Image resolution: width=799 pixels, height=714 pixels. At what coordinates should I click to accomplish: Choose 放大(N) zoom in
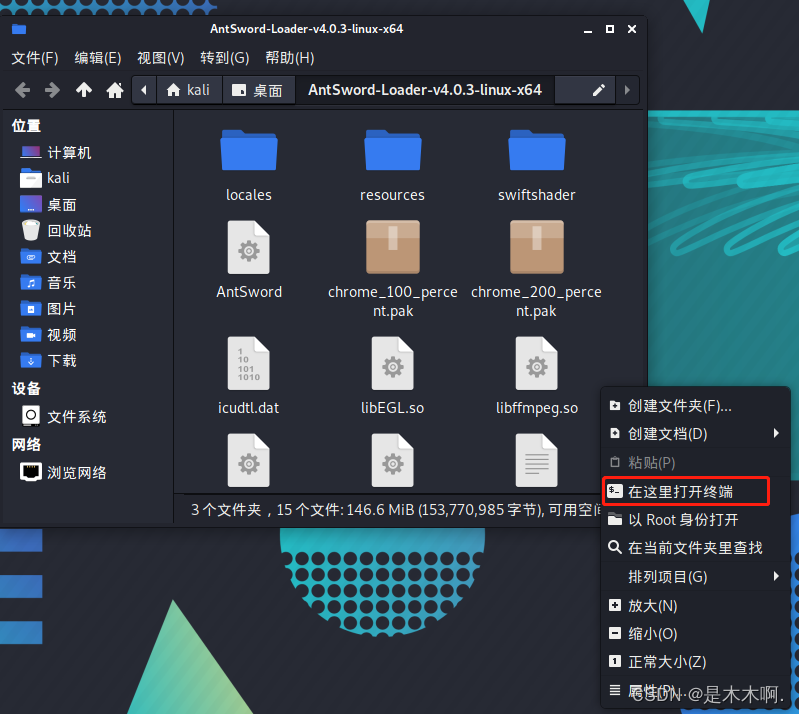tap(696, 605)
